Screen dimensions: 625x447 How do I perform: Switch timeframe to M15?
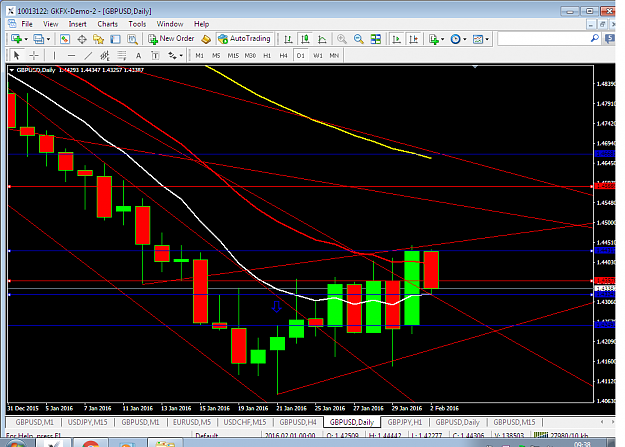(x=233, y=55)
